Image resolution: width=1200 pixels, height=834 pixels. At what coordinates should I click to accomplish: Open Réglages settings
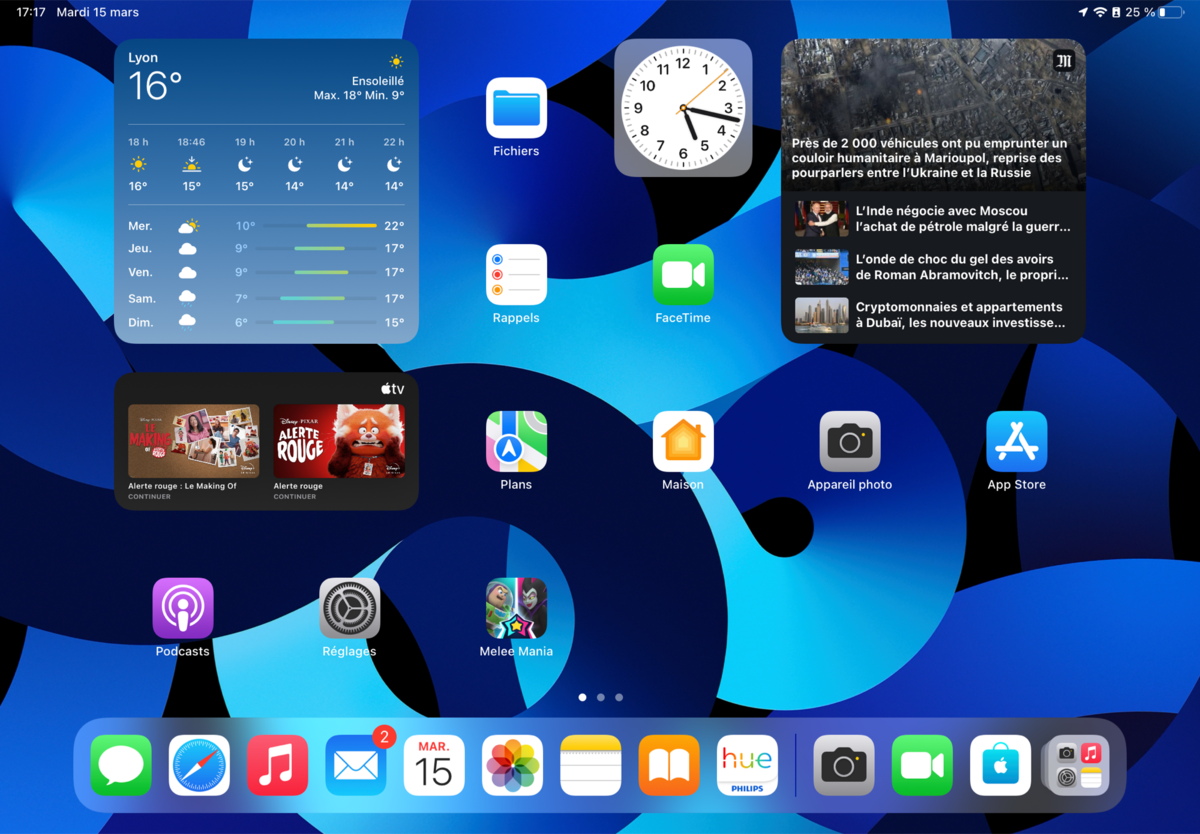click(350, 608)
